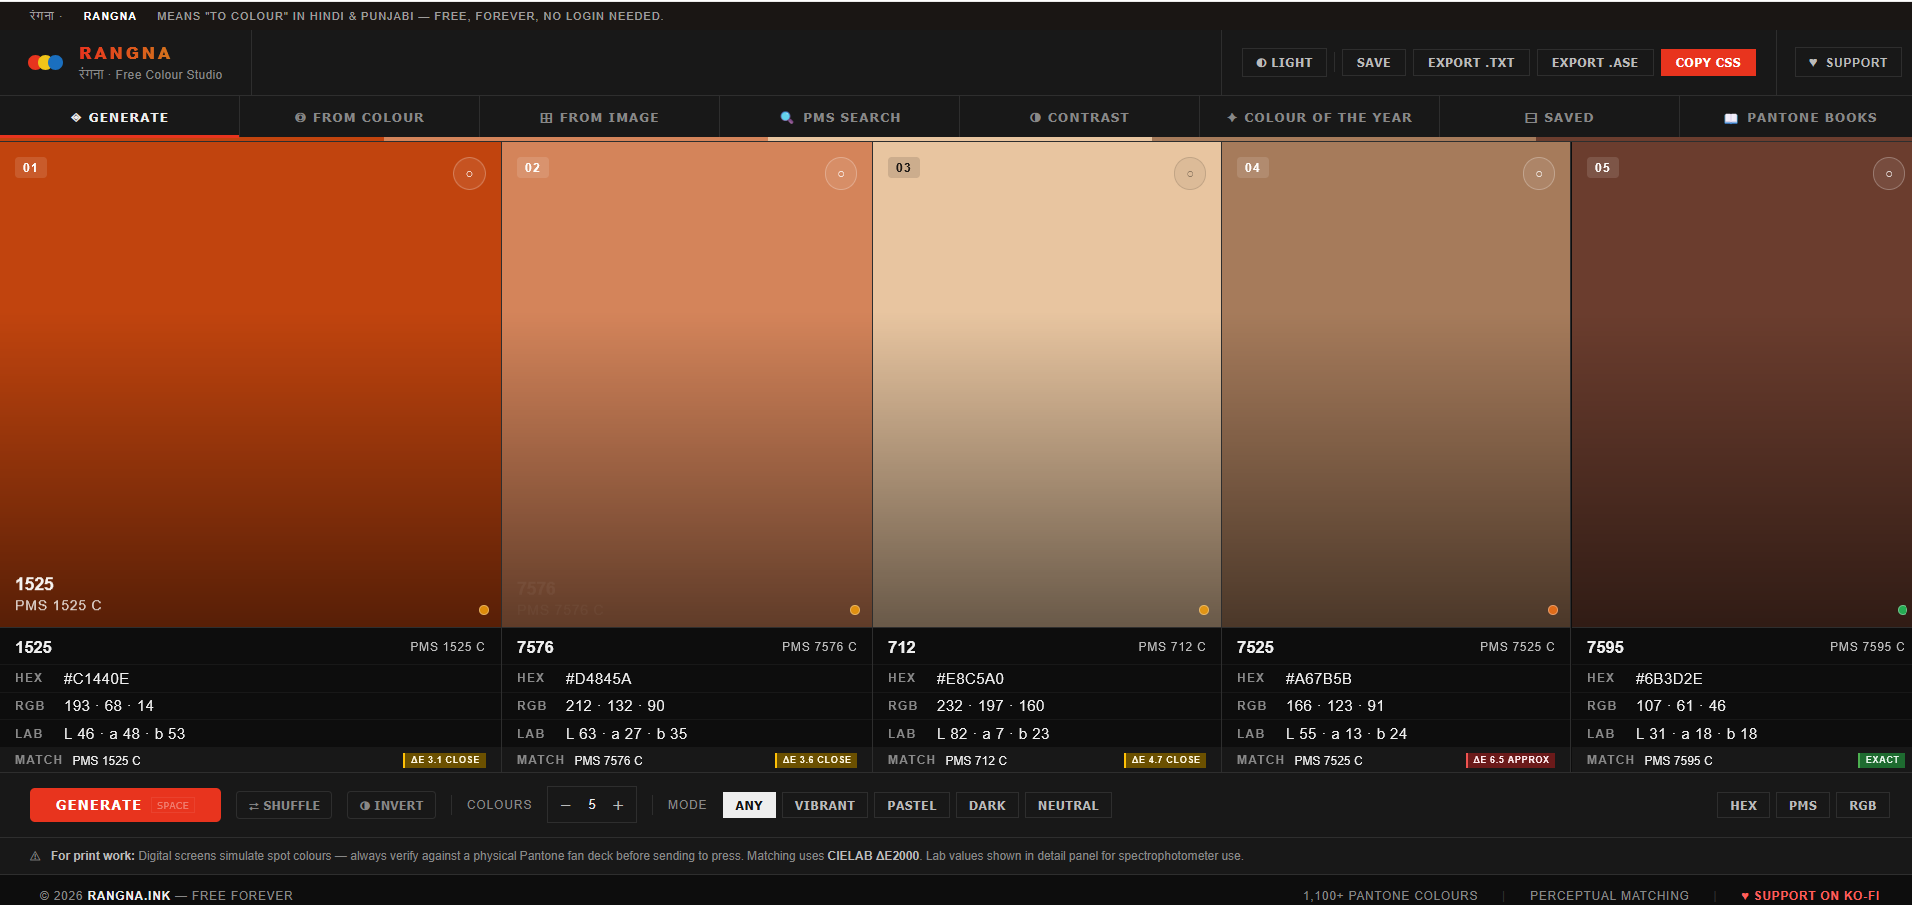Click the Copy CSS button
This screenshot has width=1912, height=905.
(x=1707, y=62)
